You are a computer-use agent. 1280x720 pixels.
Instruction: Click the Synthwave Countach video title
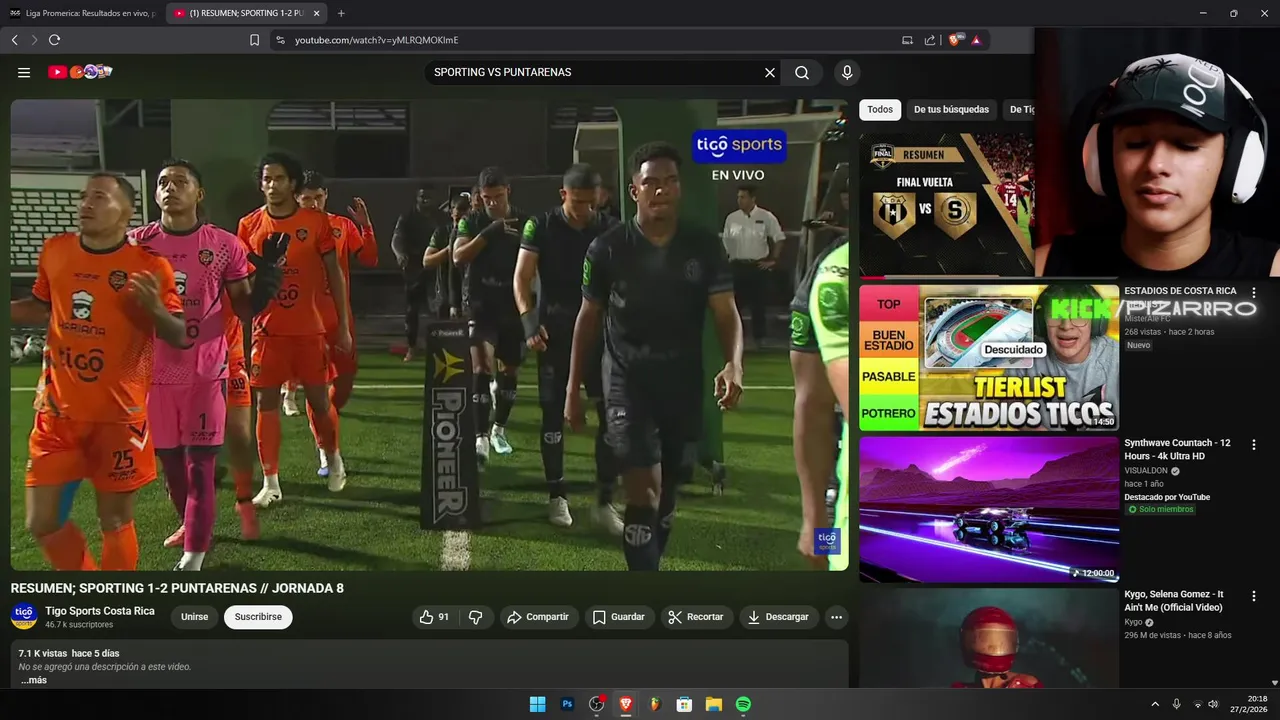(x=1178, y=449)
